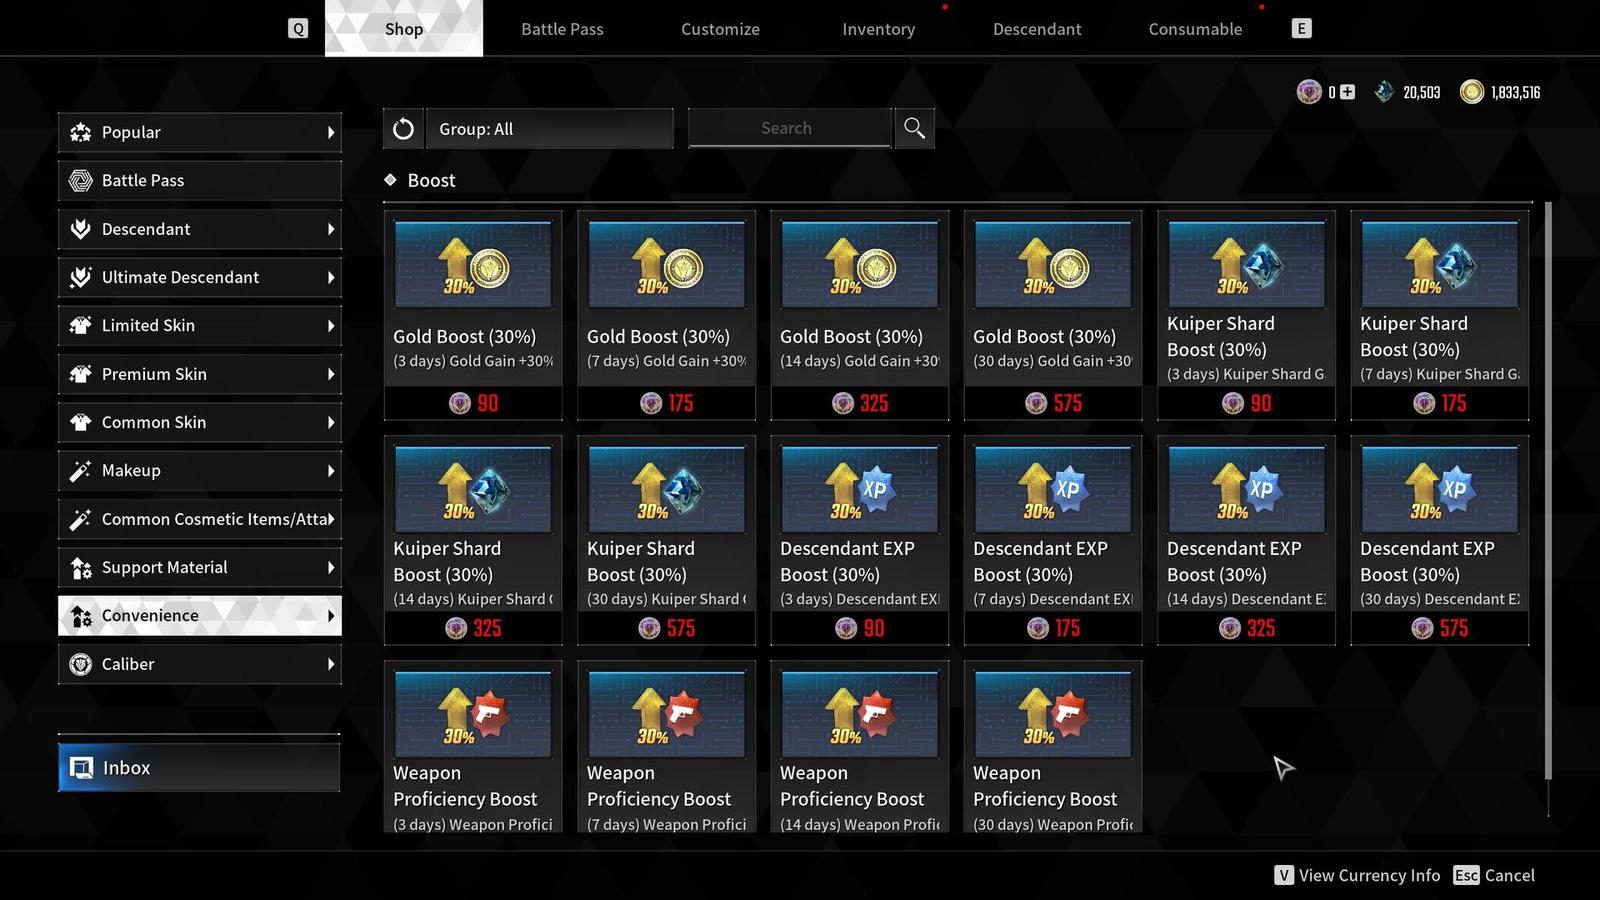Image resolution: width=1600 pixels, height=900 pixels.
Task: Expand the Ultimate Descendant category arrow
Action: (x=331, y=277)
